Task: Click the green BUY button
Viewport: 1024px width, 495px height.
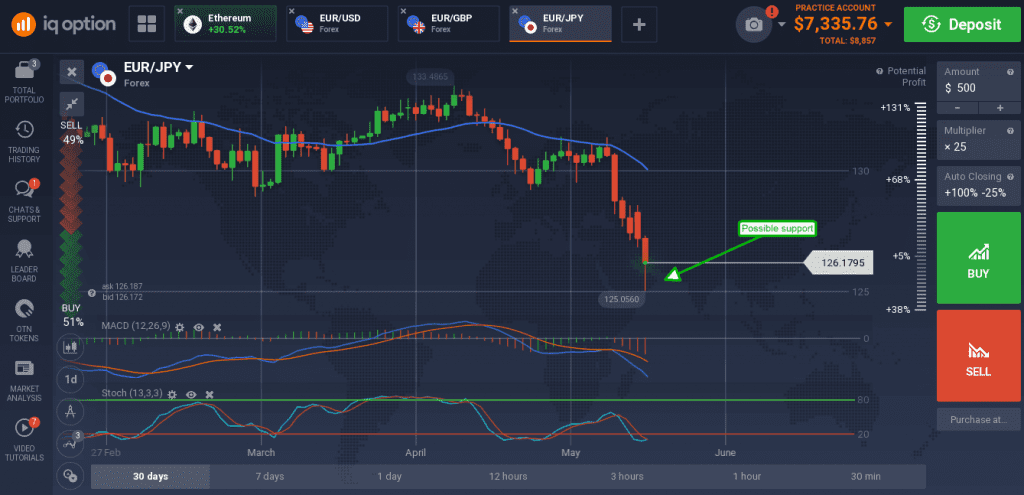Action: pos(979,258)
